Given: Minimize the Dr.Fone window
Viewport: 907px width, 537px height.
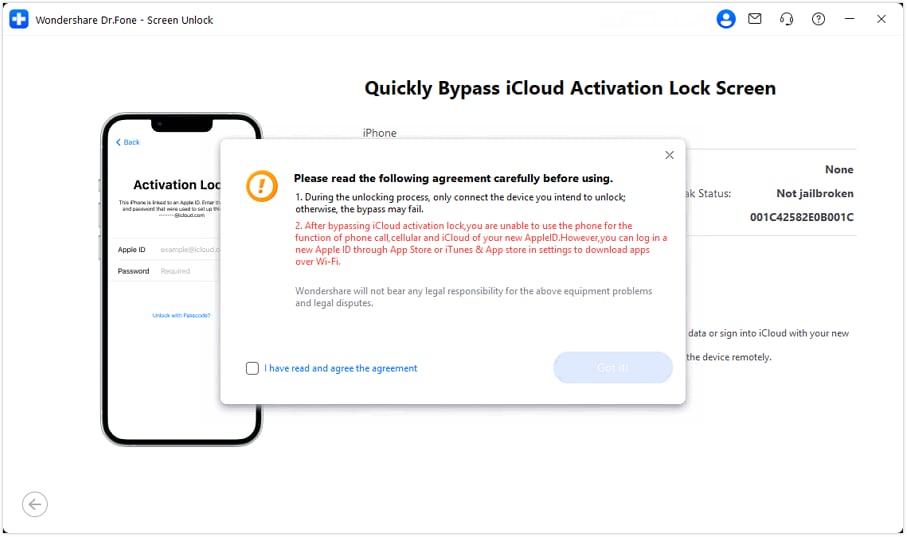Looking at the screenshot, I should tap(849, 19).
